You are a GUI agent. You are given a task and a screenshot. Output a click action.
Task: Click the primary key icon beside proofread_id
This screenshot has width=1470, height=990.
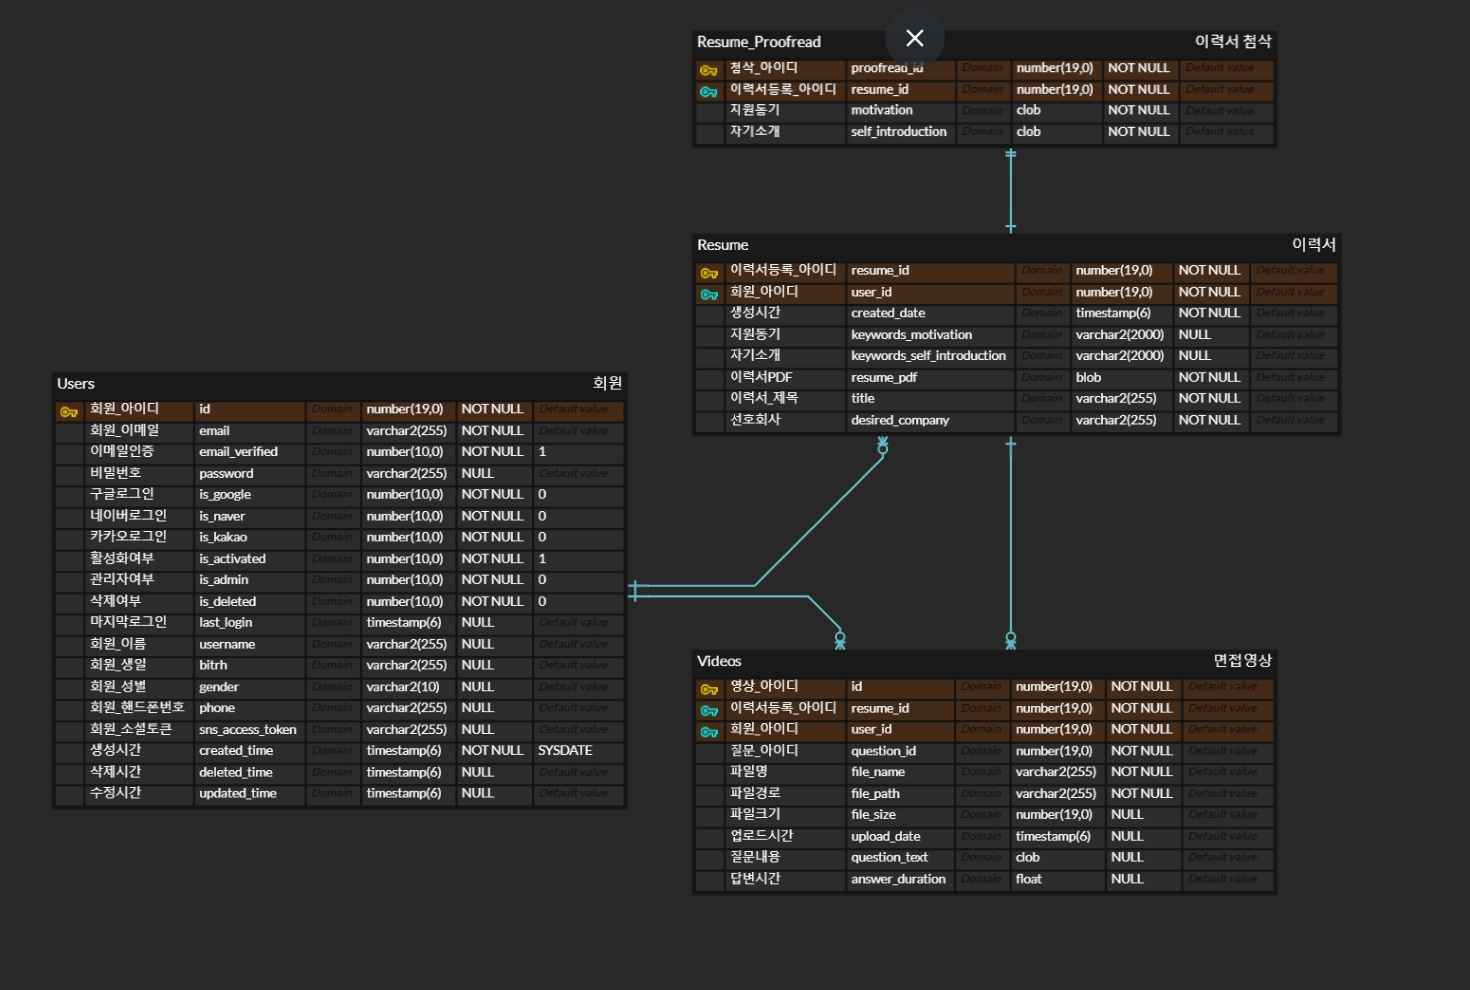coord(709,70)
